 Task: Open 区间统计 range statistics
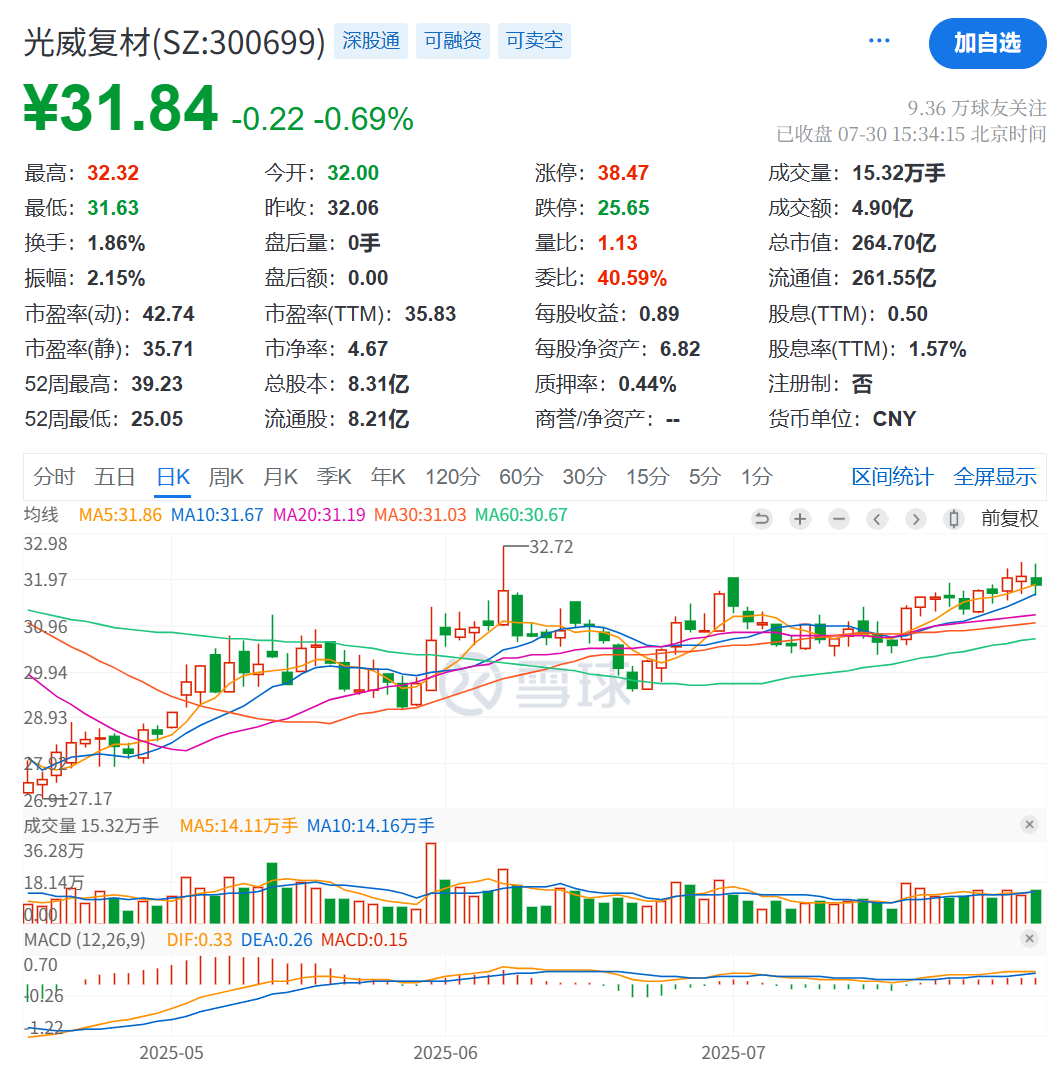tap(892, 477)
